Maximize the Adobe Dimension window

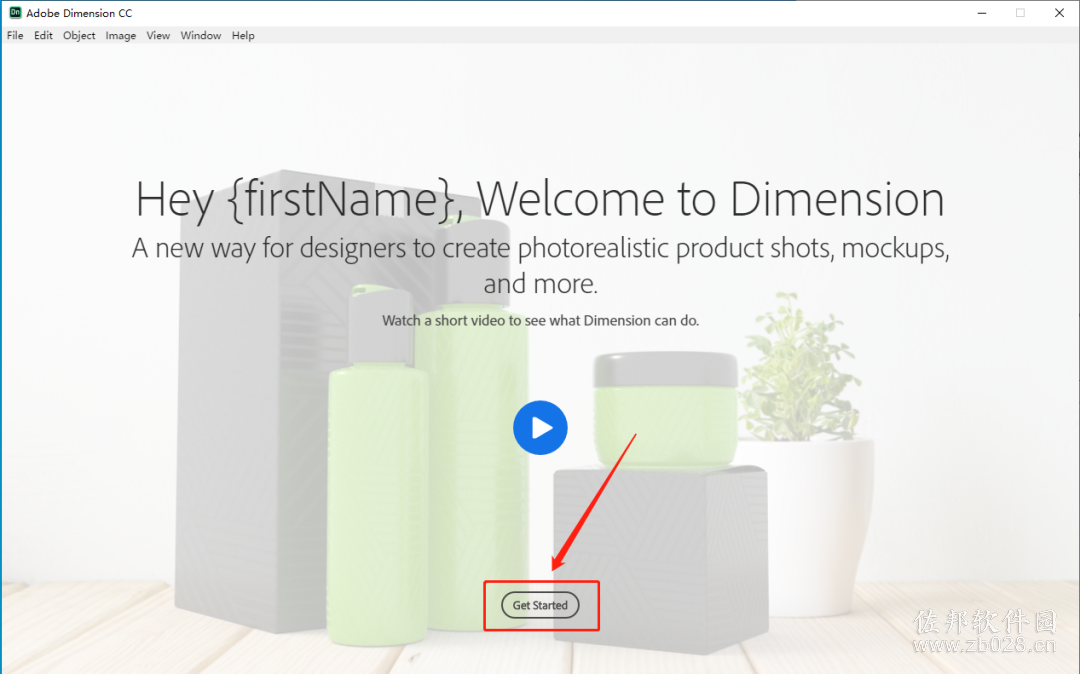(x=1020, y=13)
